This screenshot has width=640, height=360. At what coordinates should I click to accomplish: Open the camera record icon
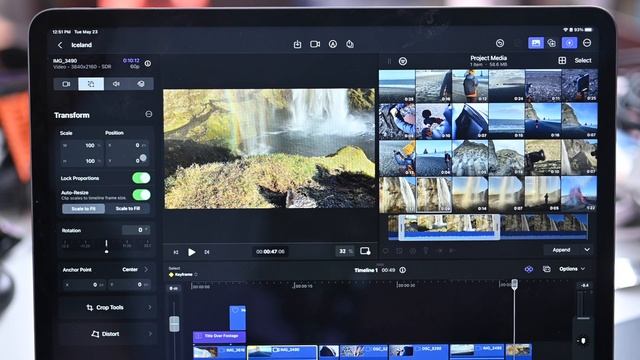tap(315, 44)
